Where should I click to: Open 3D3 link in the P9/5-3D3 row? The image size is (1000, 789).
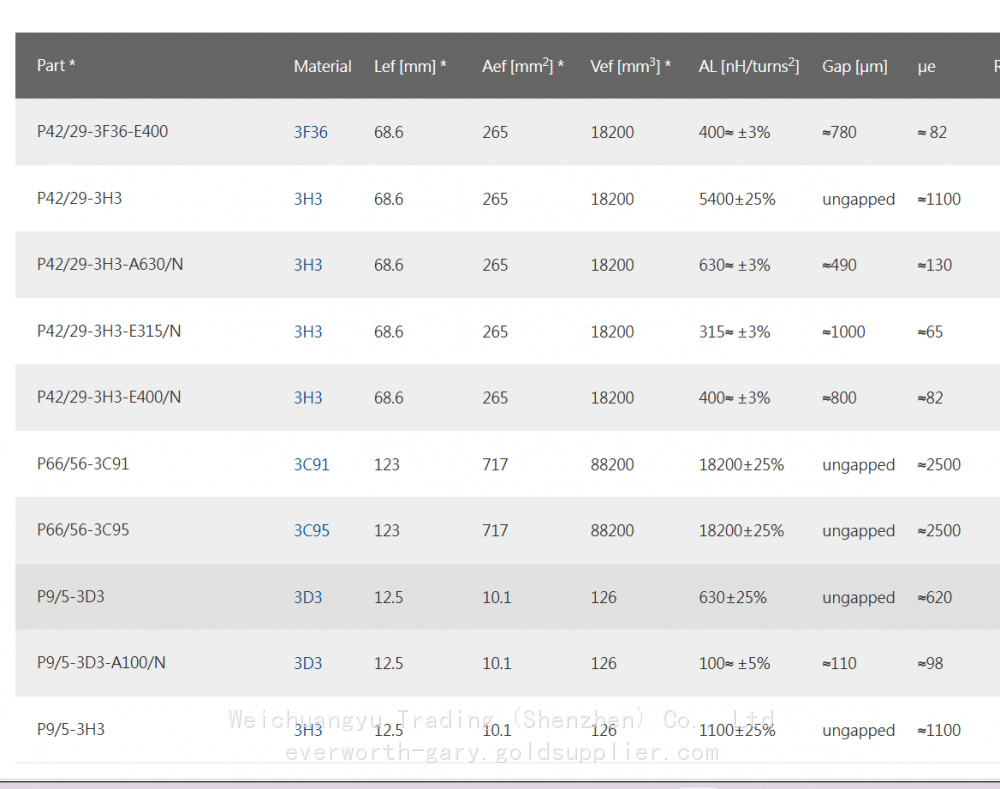(308, 598)
